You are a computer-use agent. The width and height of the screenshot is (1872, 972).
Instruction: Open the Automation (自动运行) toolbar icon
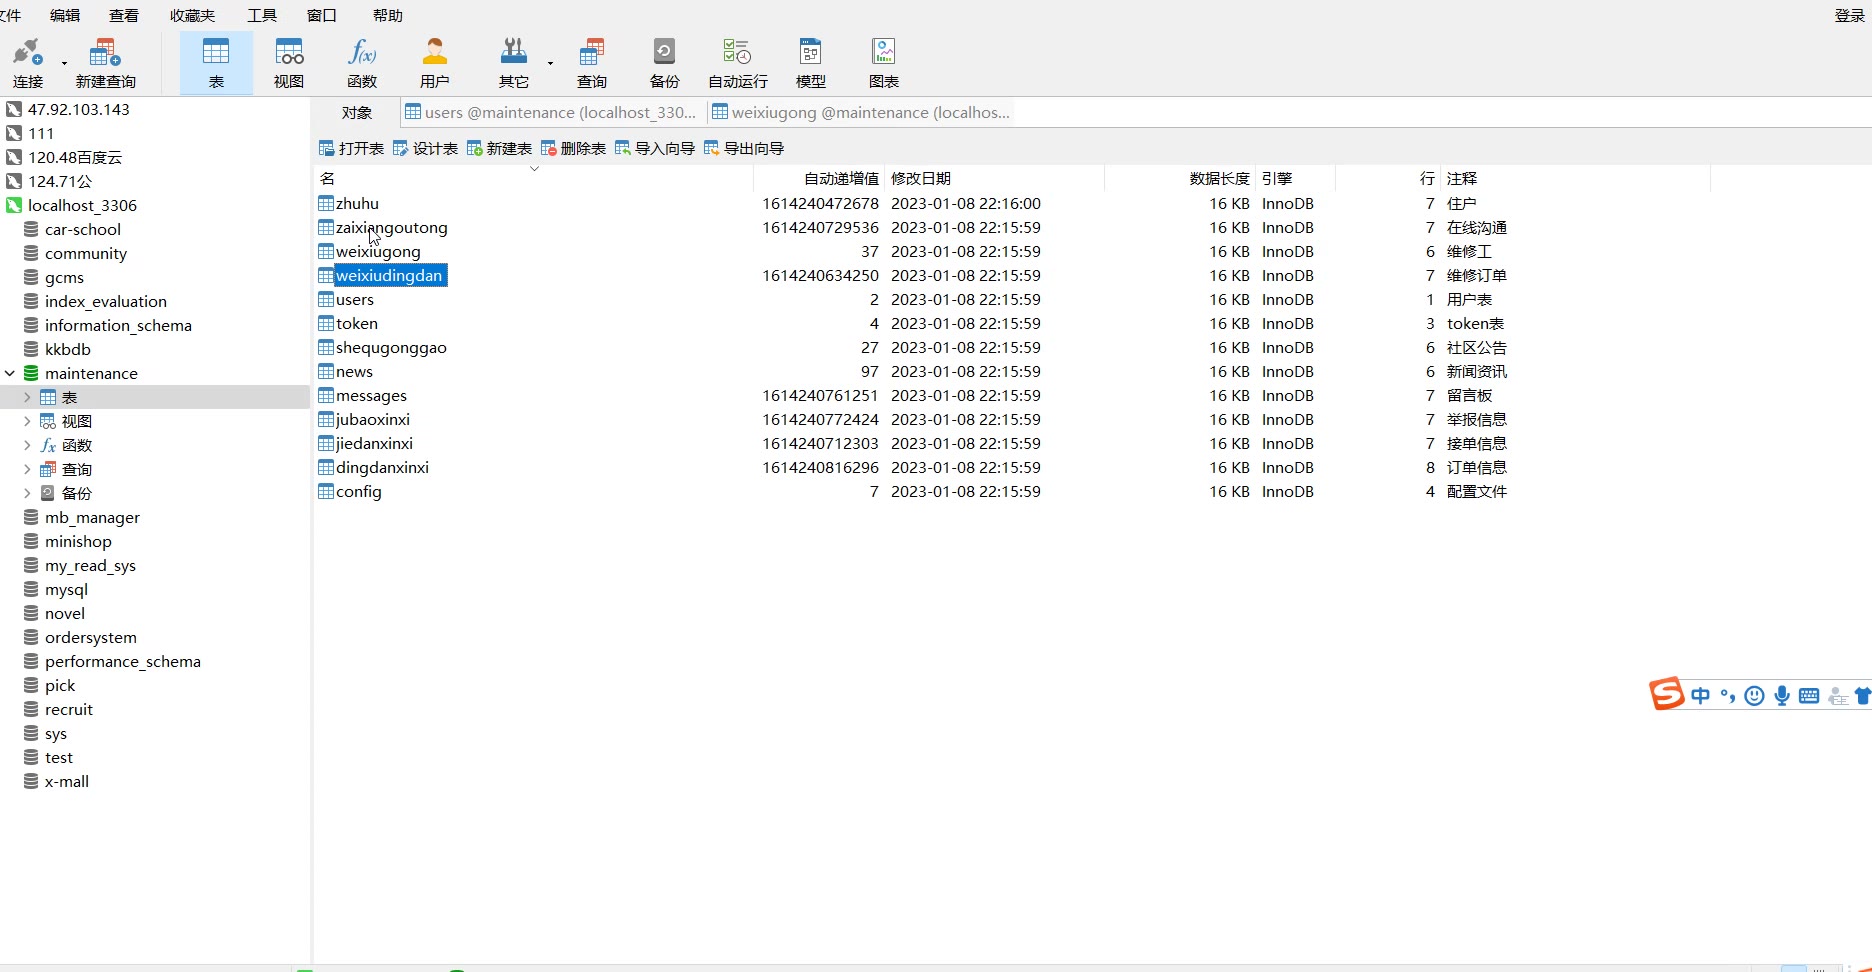(738, 63)
